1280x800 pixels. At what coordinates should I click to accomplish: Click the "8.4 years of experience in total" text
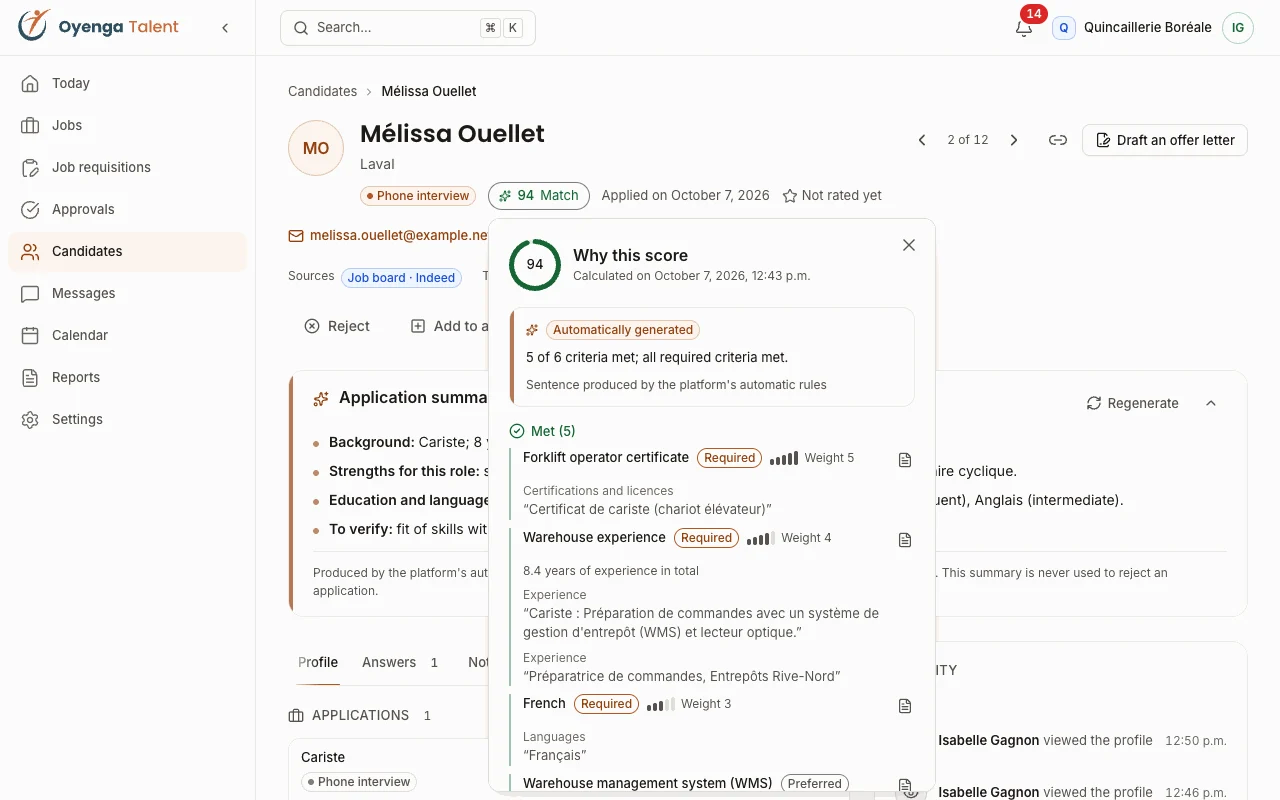pos(611,571)
